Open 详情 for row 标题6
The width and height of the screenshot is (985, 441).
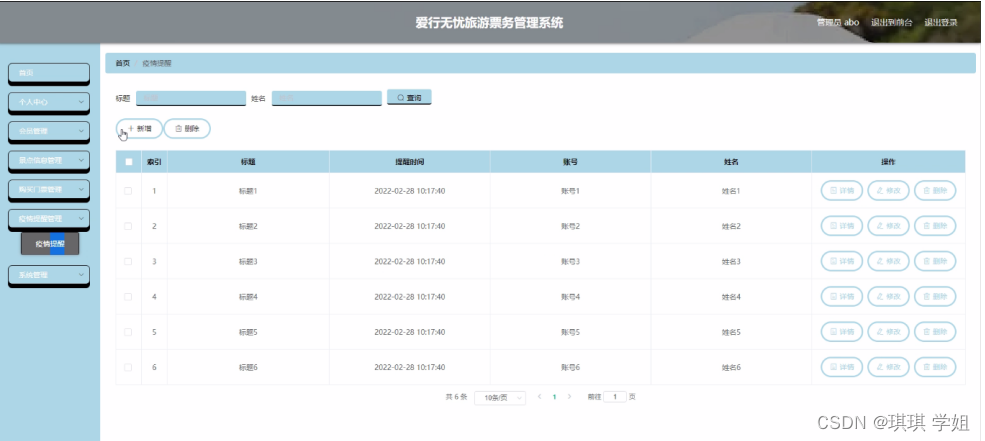coord(841,366)
